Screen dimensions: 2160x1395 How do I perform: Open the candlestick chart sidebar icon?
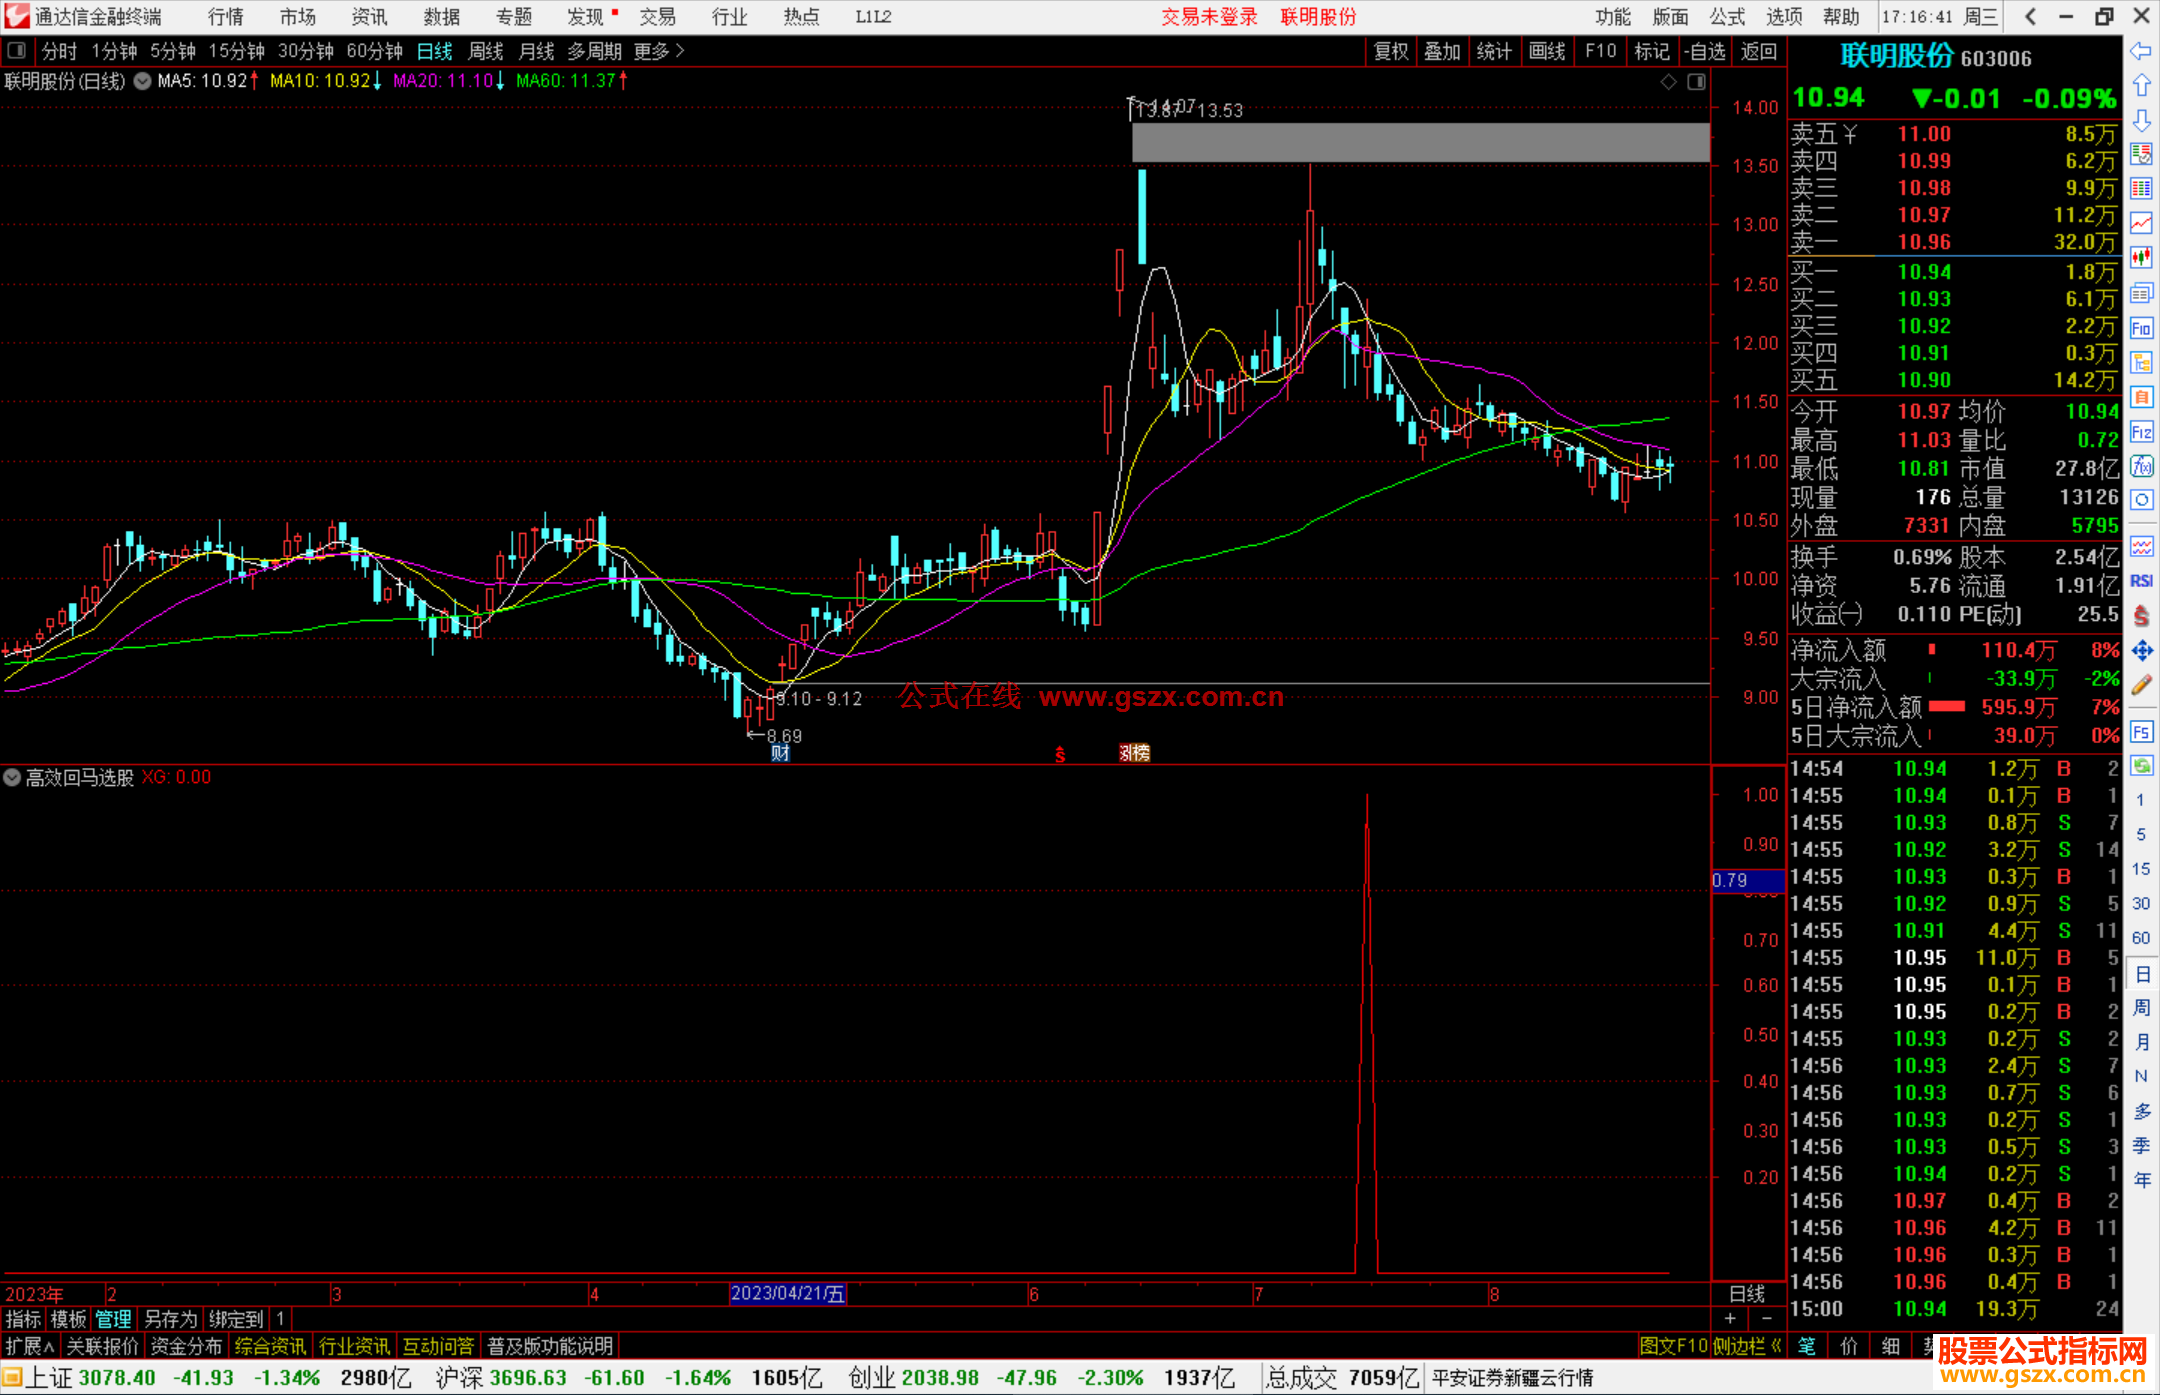coord(2141,258)
